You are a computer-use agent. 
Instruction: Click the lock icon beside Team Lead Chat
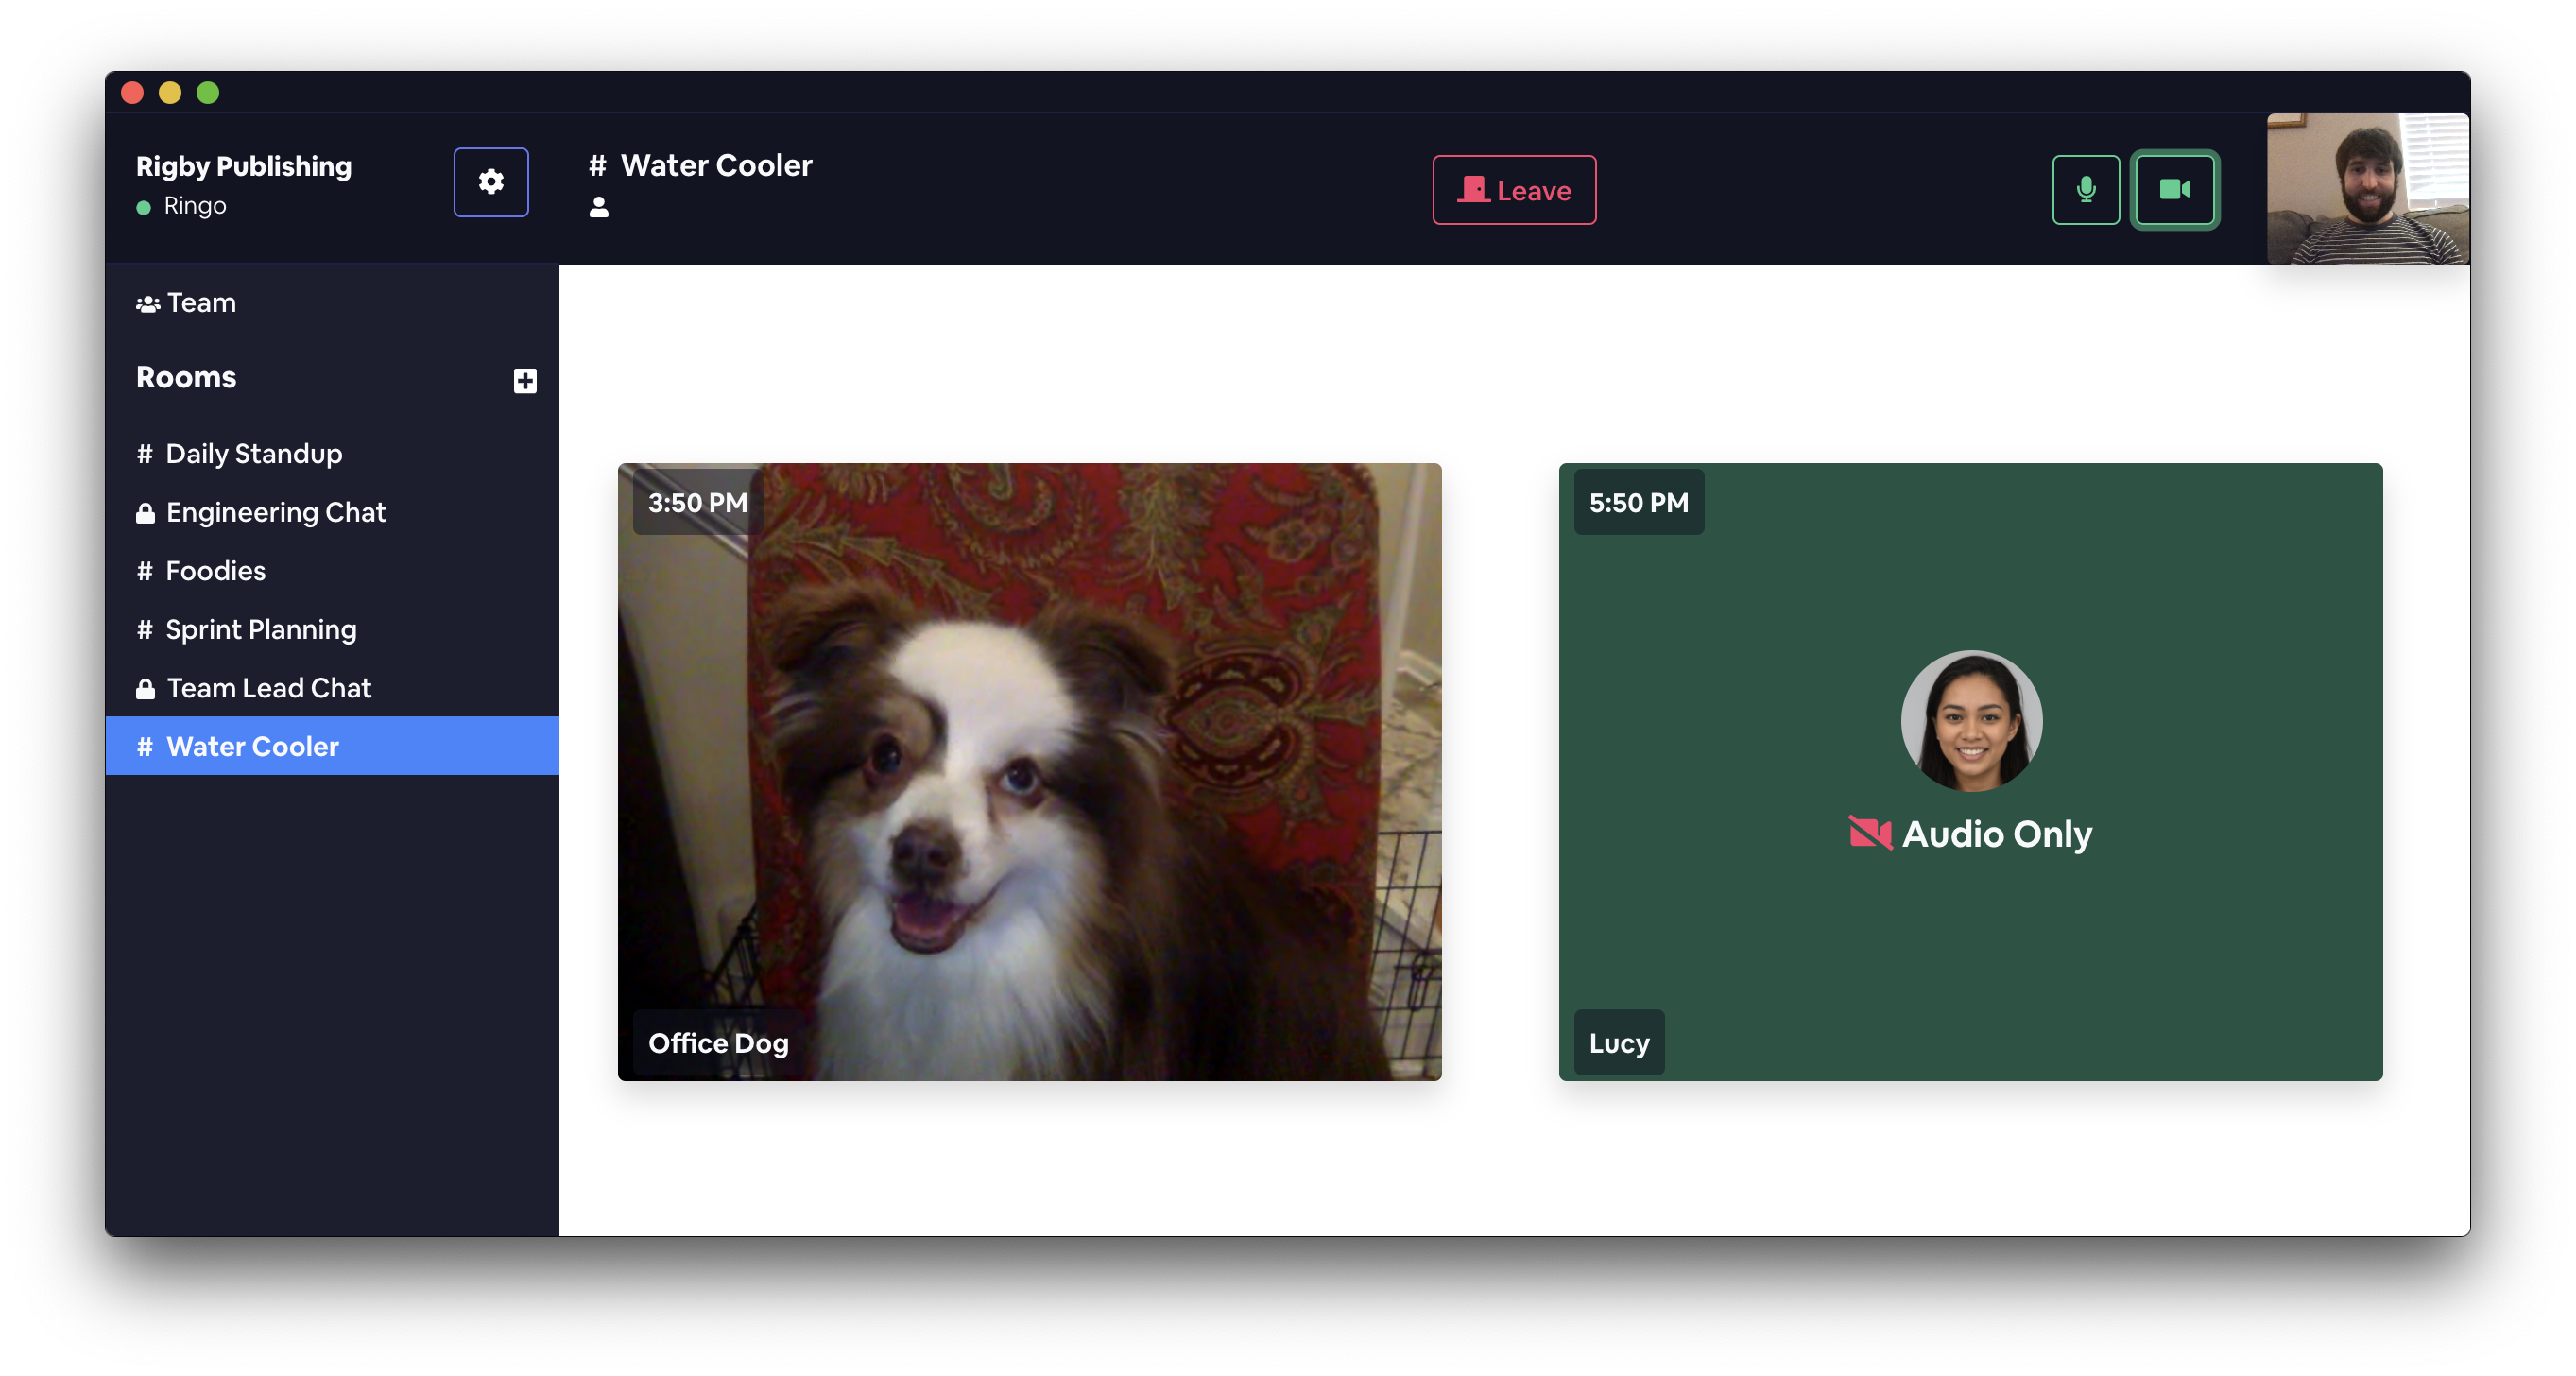tap(145, 689)
